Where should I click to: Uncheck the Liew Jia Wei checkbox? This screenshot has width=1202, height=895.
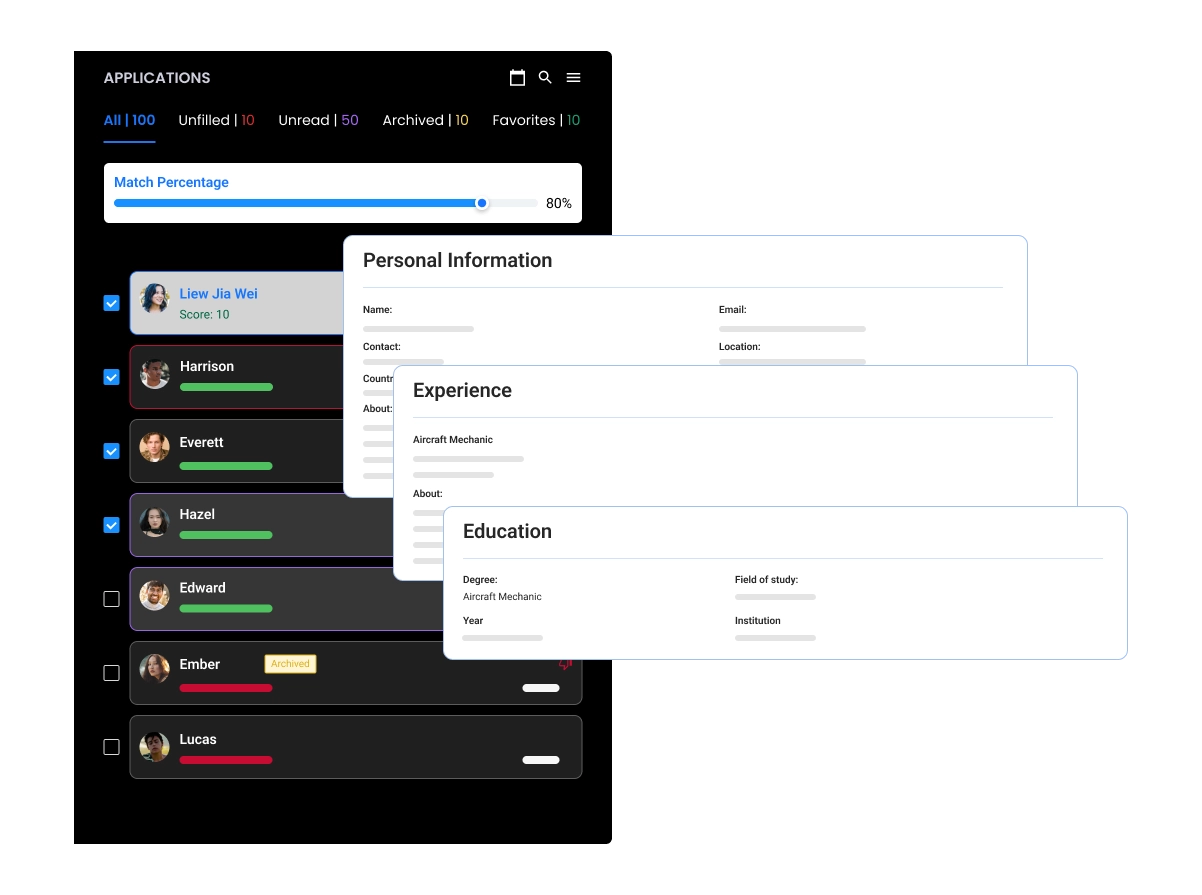tap(112, 303)
